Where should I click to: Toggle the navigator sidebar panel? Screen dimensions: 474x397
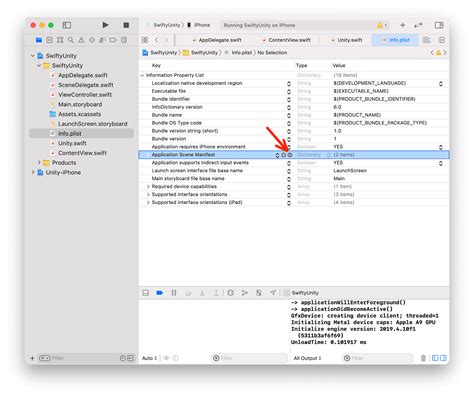tap(67, 25)
